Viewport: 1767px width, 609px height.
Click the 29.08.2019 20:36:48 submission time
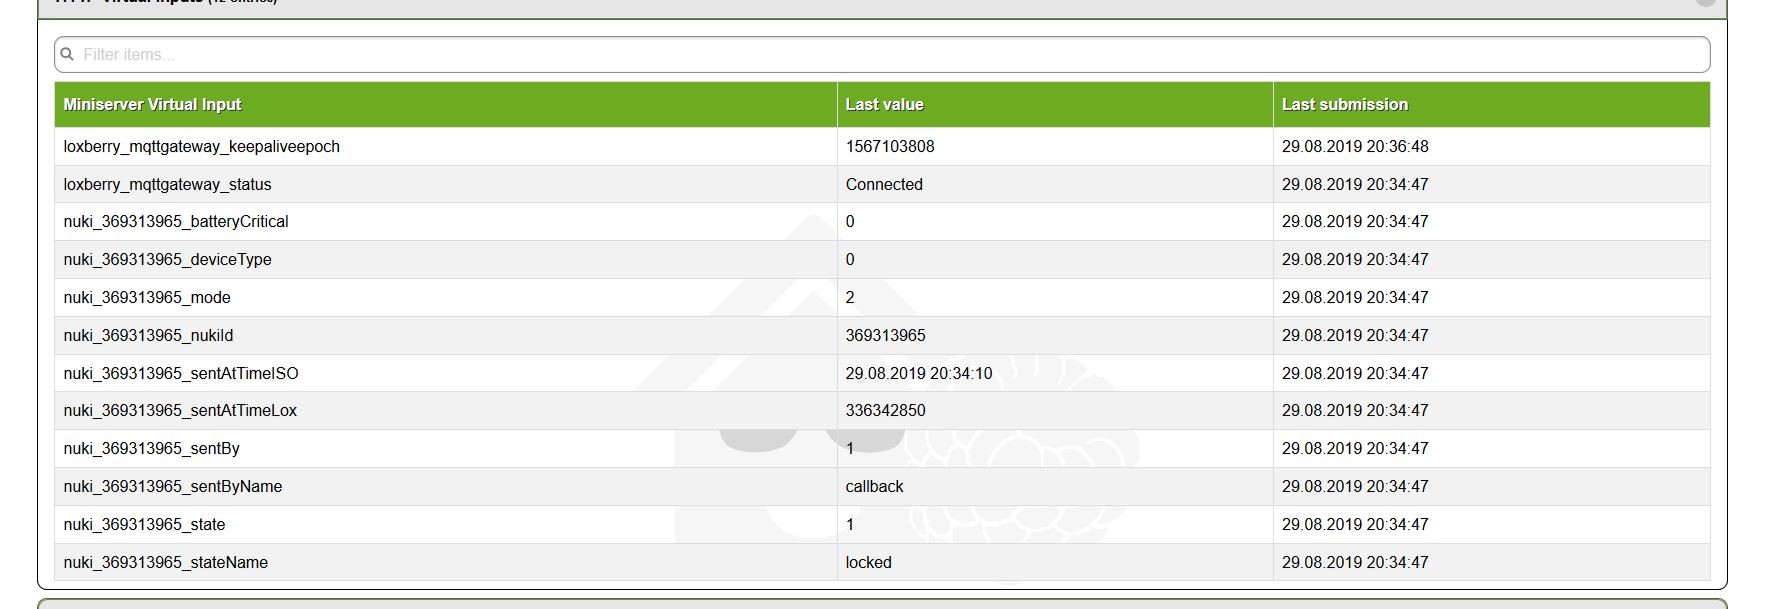1355,146
